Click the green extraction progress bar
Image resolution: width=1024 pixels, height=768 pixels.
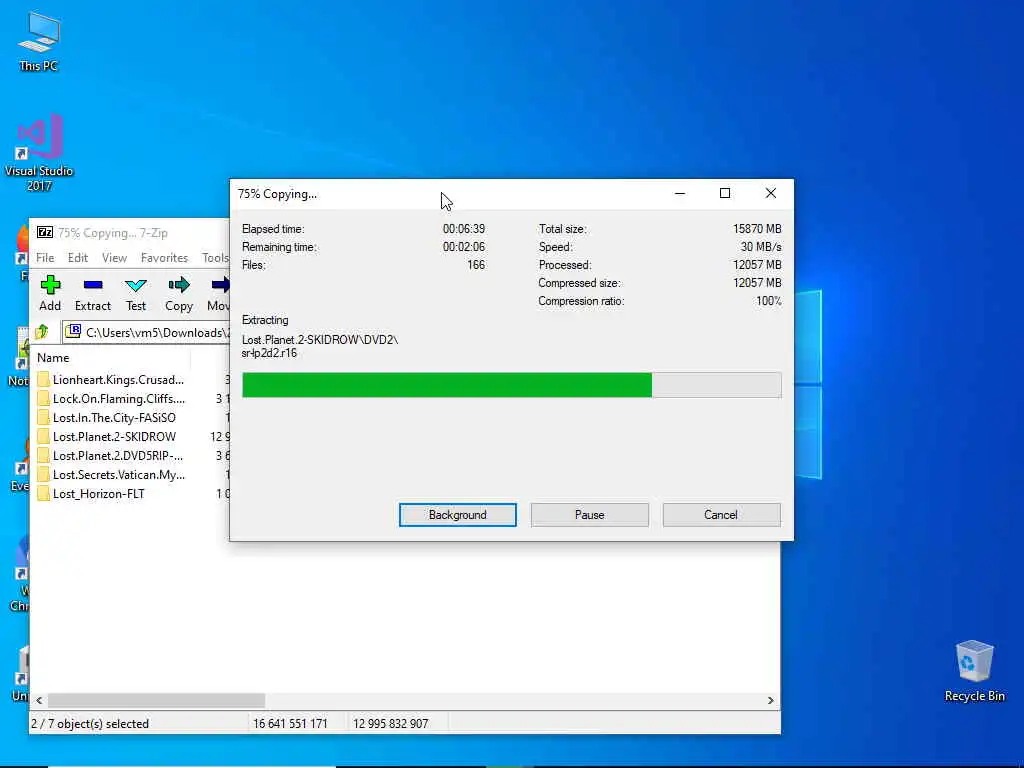point(511,385)
